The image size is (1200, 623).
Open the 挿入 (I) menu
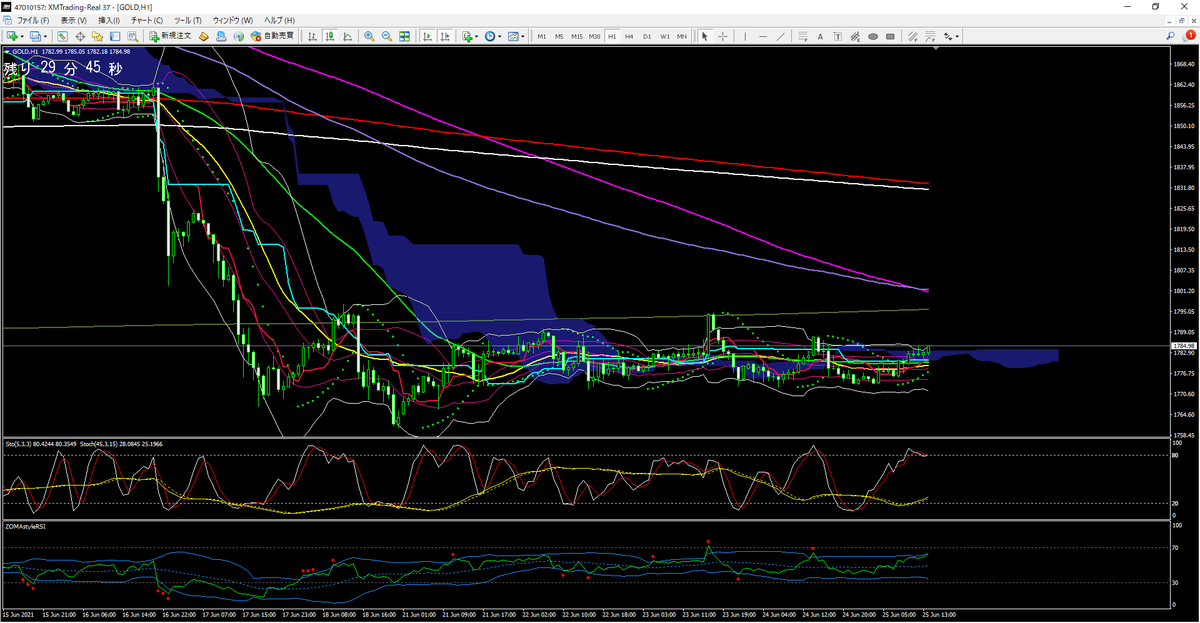tap(109, 20)
